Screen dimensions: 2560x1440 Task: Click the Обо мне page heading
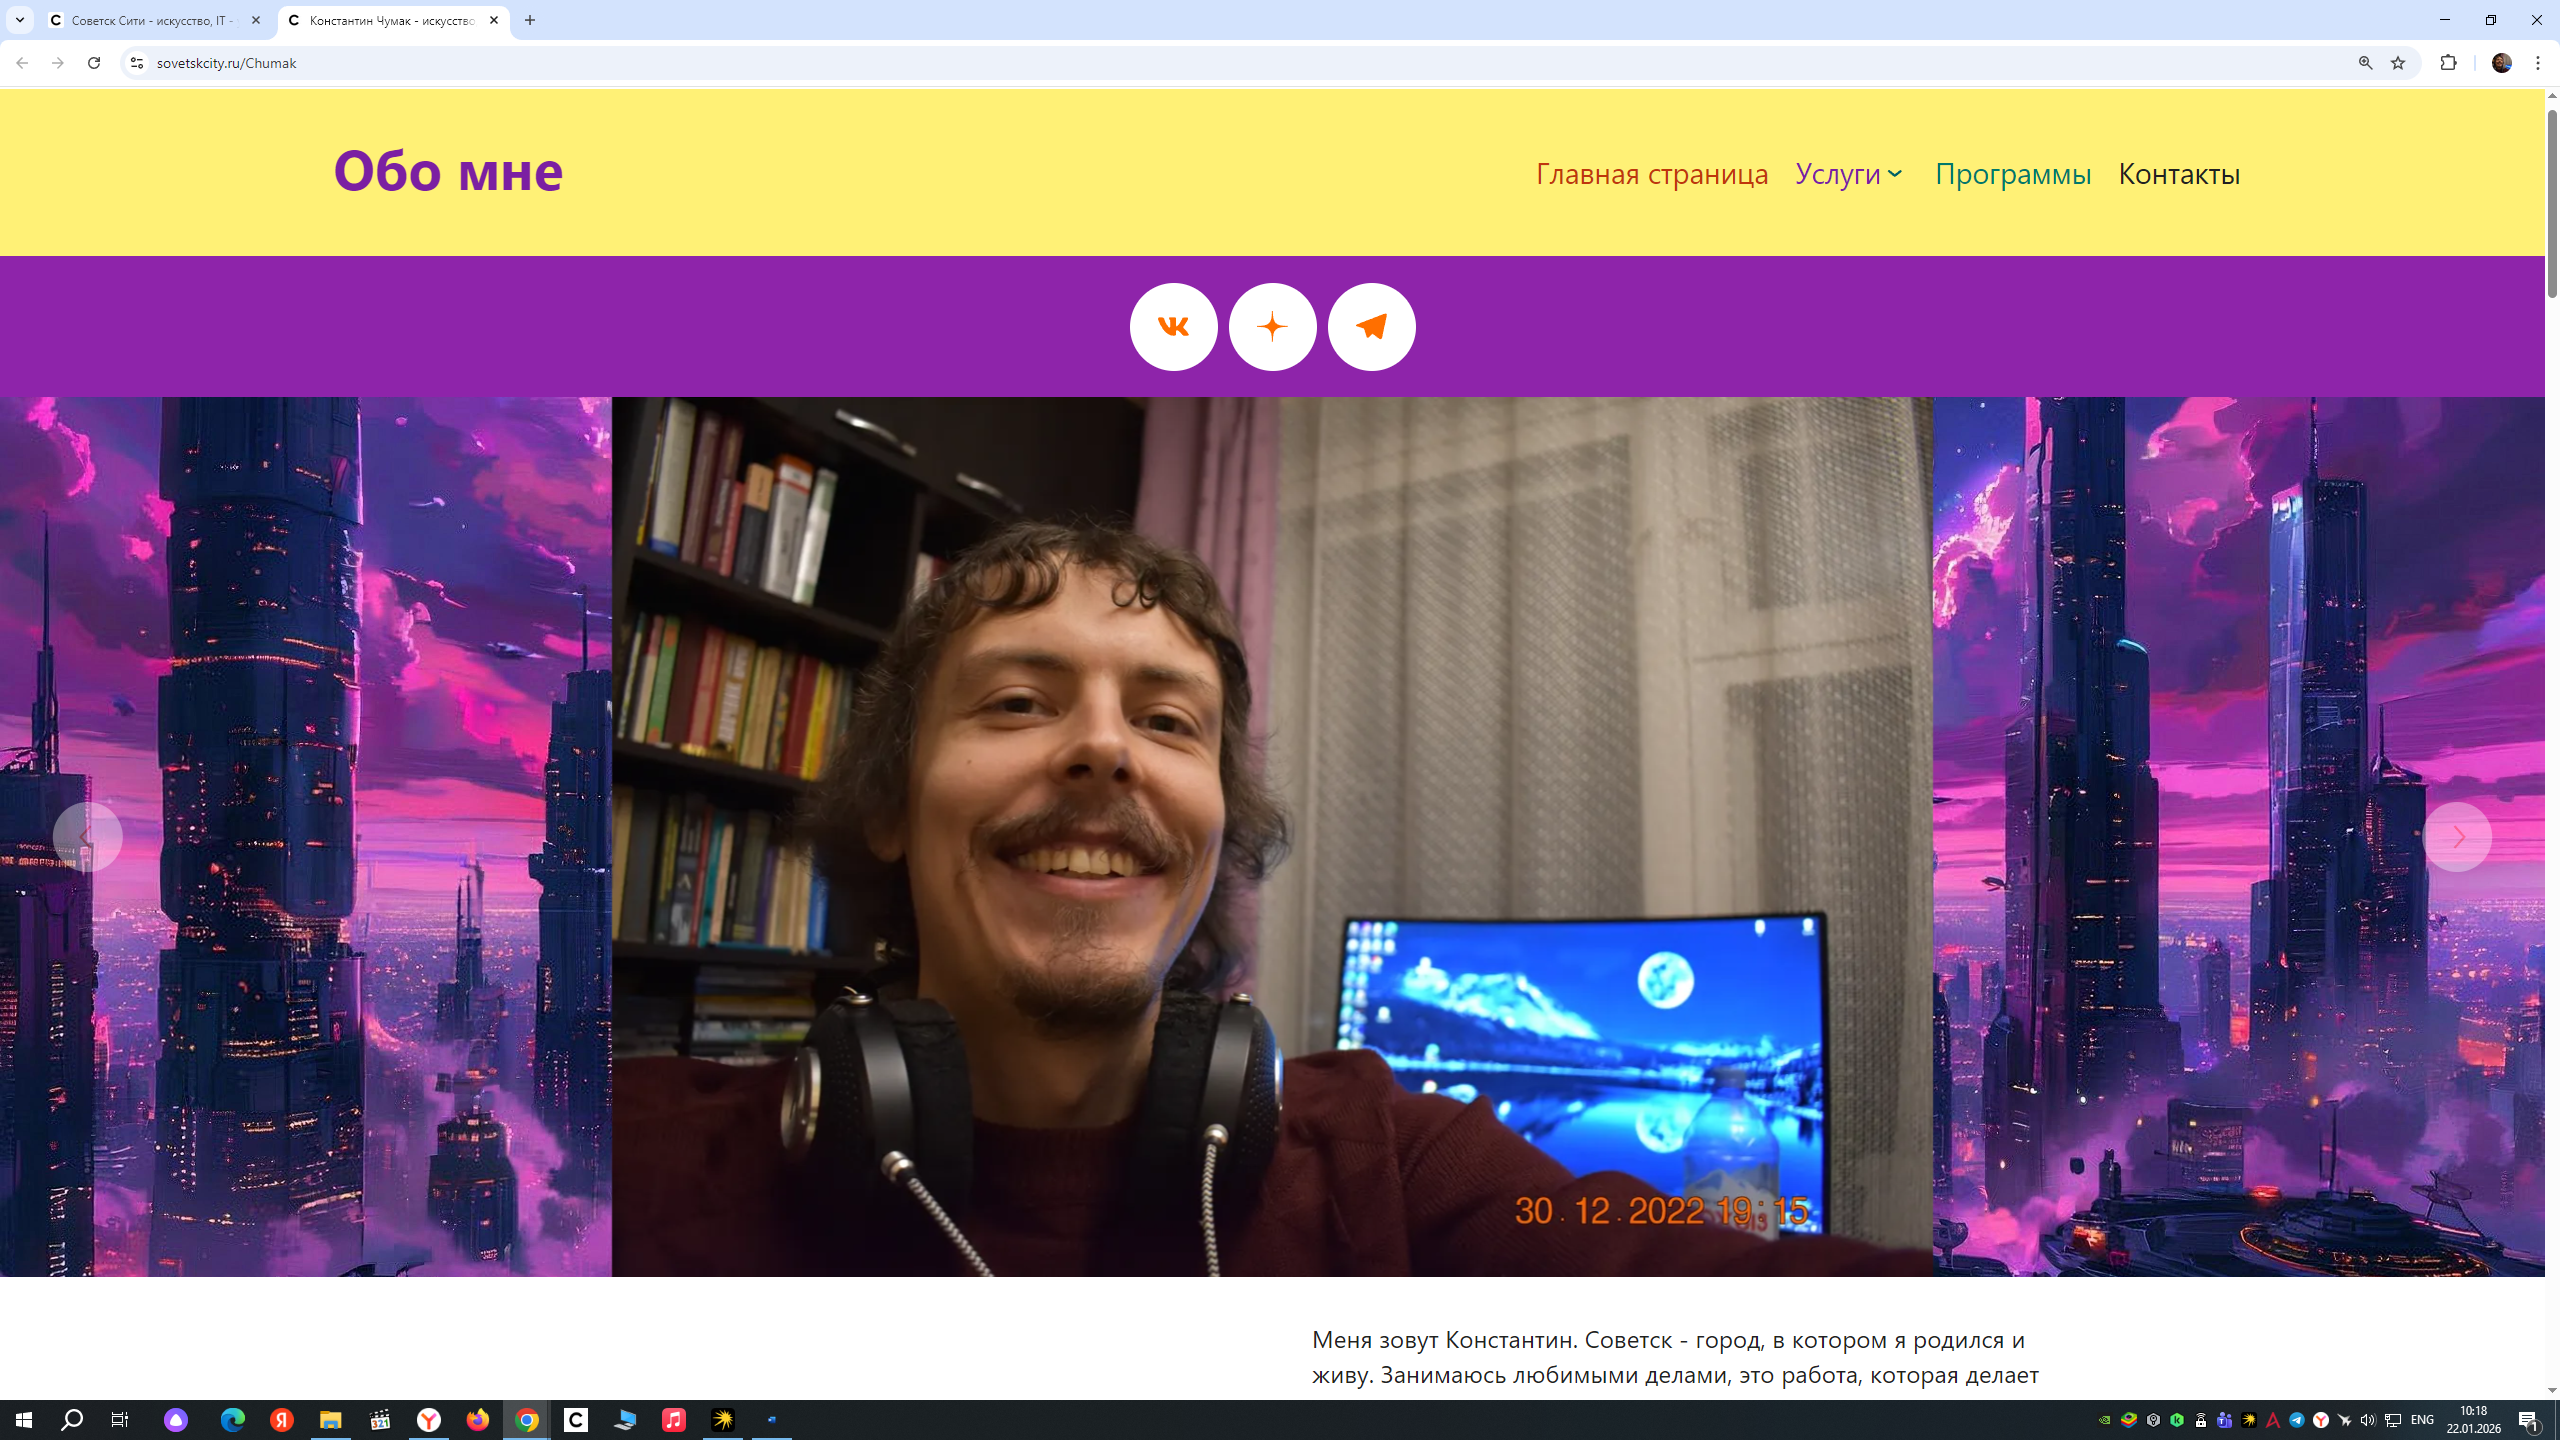click(448, 170)
